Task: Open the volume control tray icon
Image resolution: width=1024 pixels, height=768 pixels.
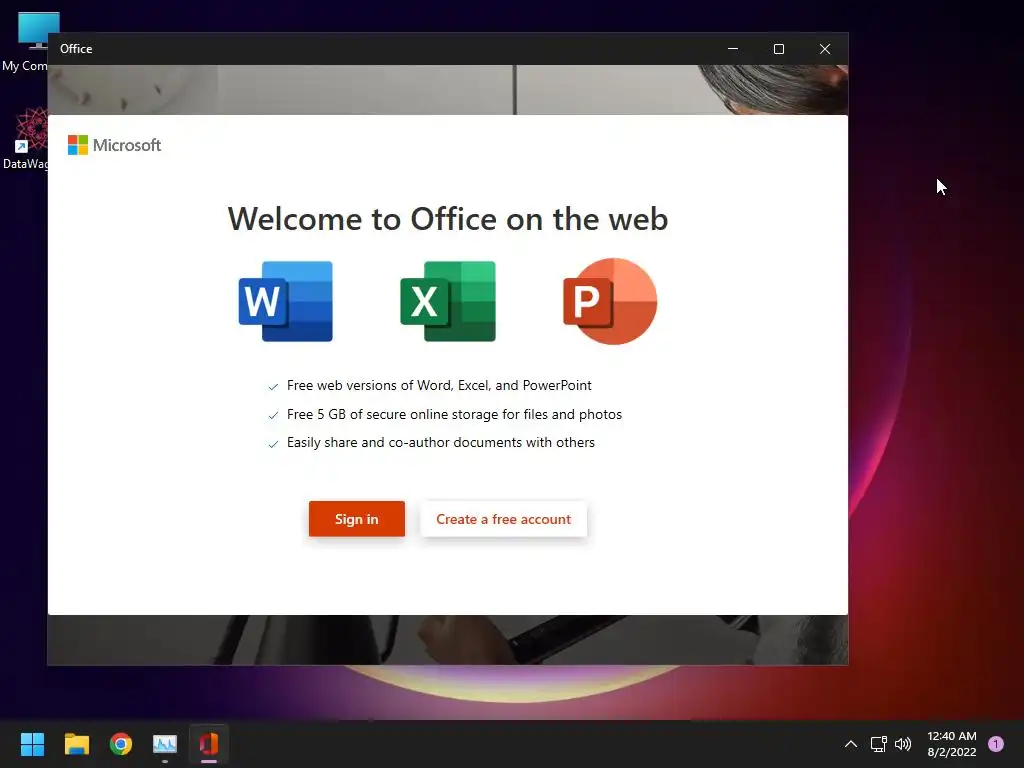Action: click(903, 744)
